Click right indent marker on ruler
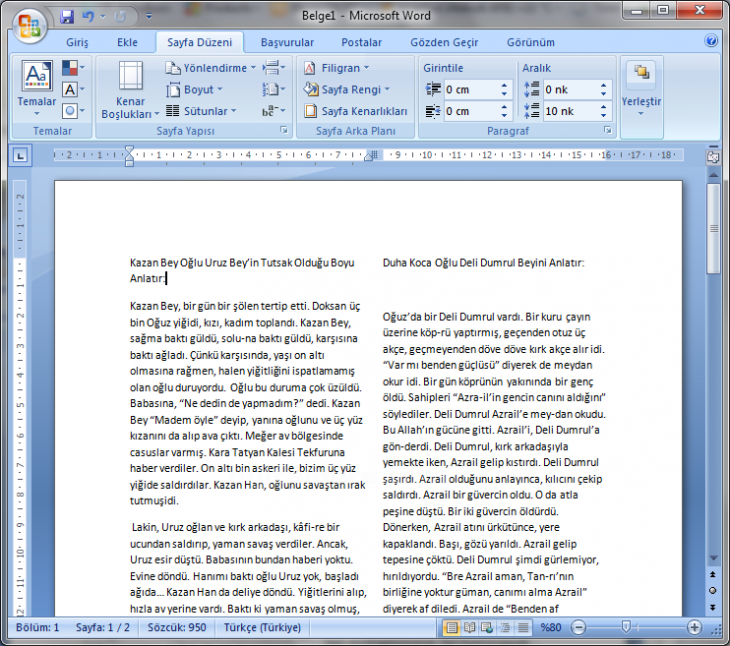 point(369,156)
